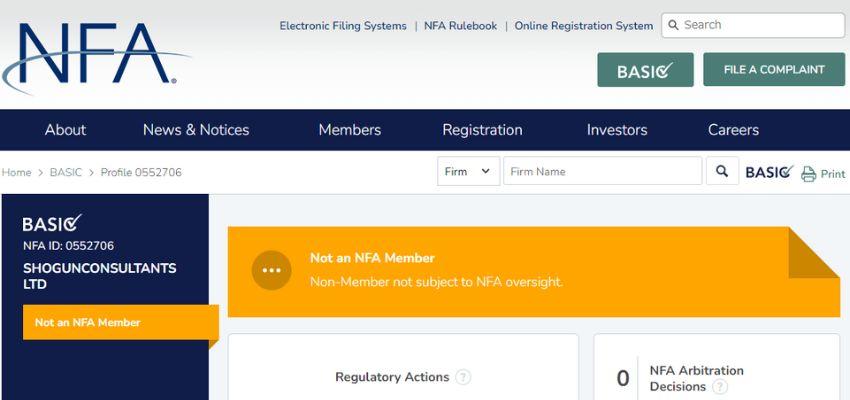Select the Not an NFA Member sidebar tab
This screenshot has width=850, height=400.
(120, 322)
